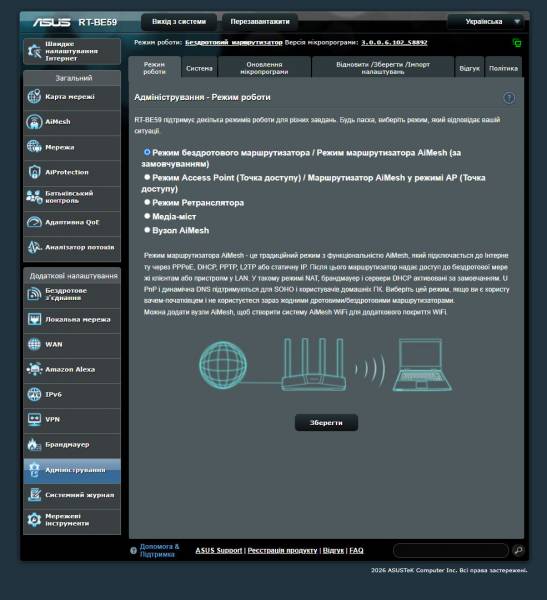Select wireless router mode radio button
This screenshot has height=600, width=547.
click(147, 152)
